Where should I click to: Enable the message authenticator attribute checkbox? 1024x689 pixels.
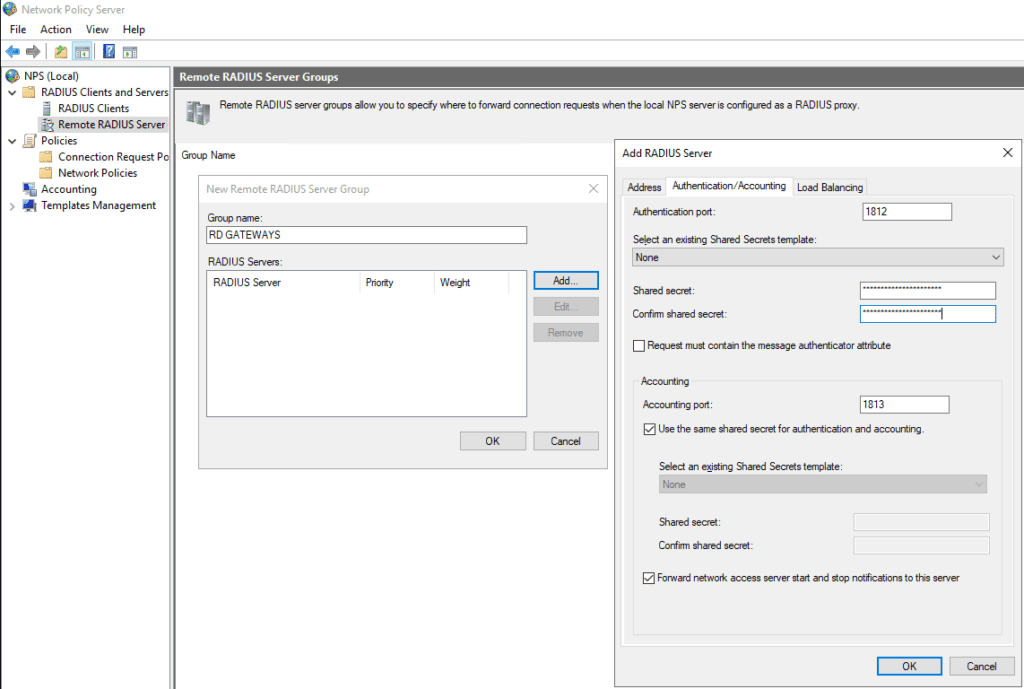coord(639,346)
